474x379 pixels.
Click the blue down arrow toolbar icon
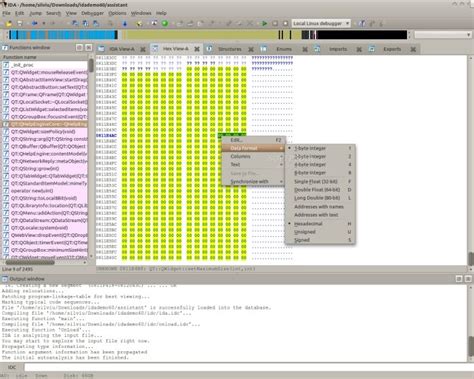[125, 24]
